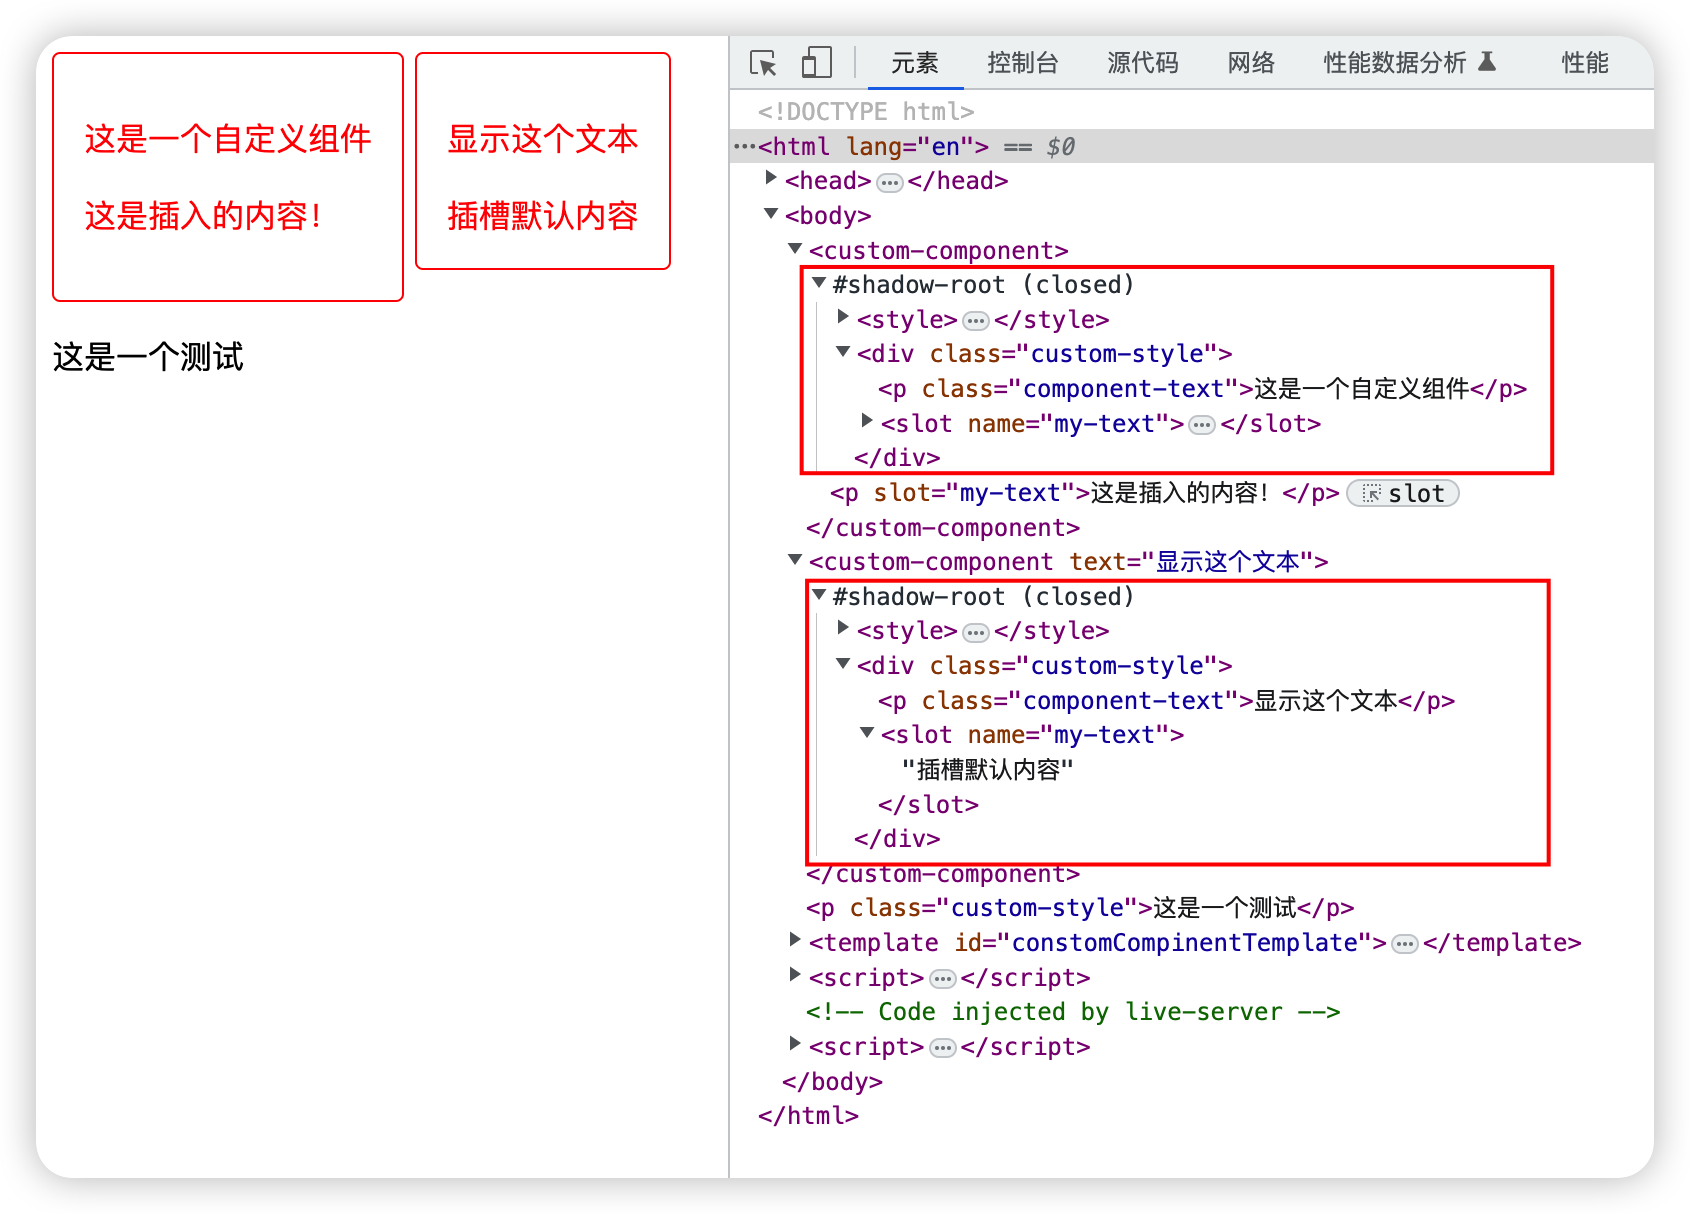Click ellipsis badge in template element
Image resolution: width=1690 pixels, height=1214 pixels.
coord(1405,945)
